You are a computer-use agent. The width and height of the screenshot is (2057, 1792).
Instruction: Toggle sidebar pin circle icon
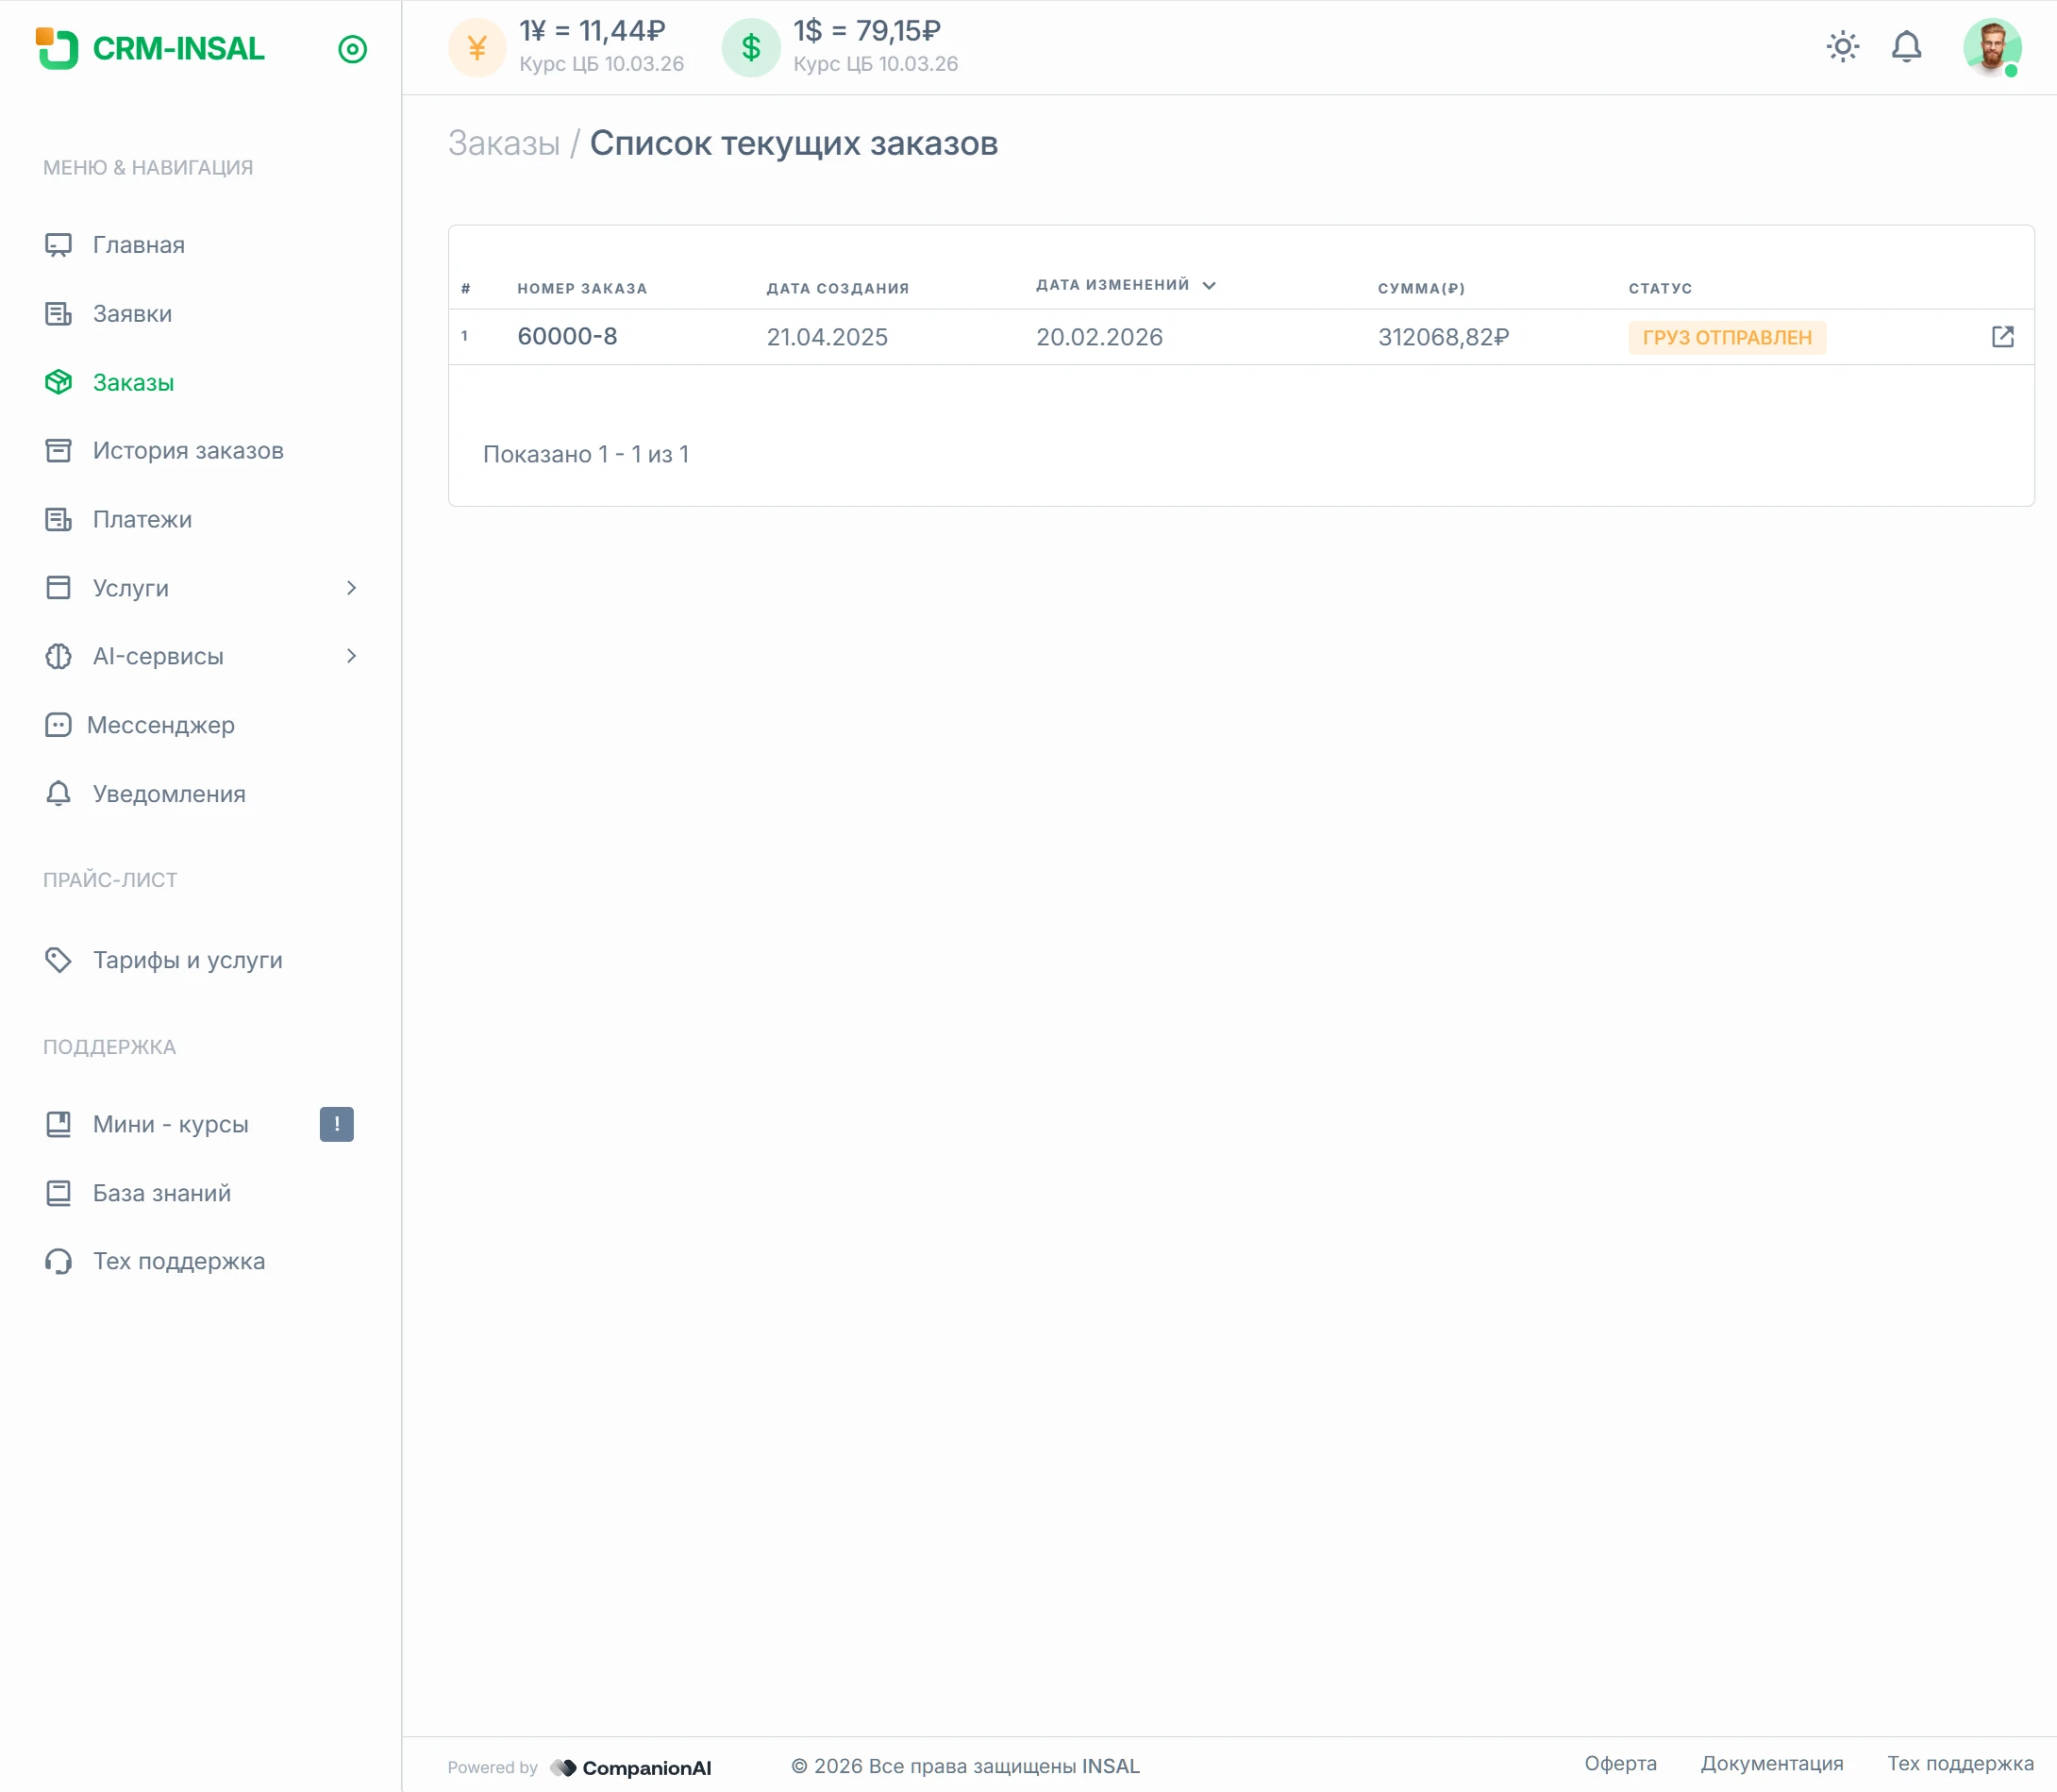click(352, 49)
